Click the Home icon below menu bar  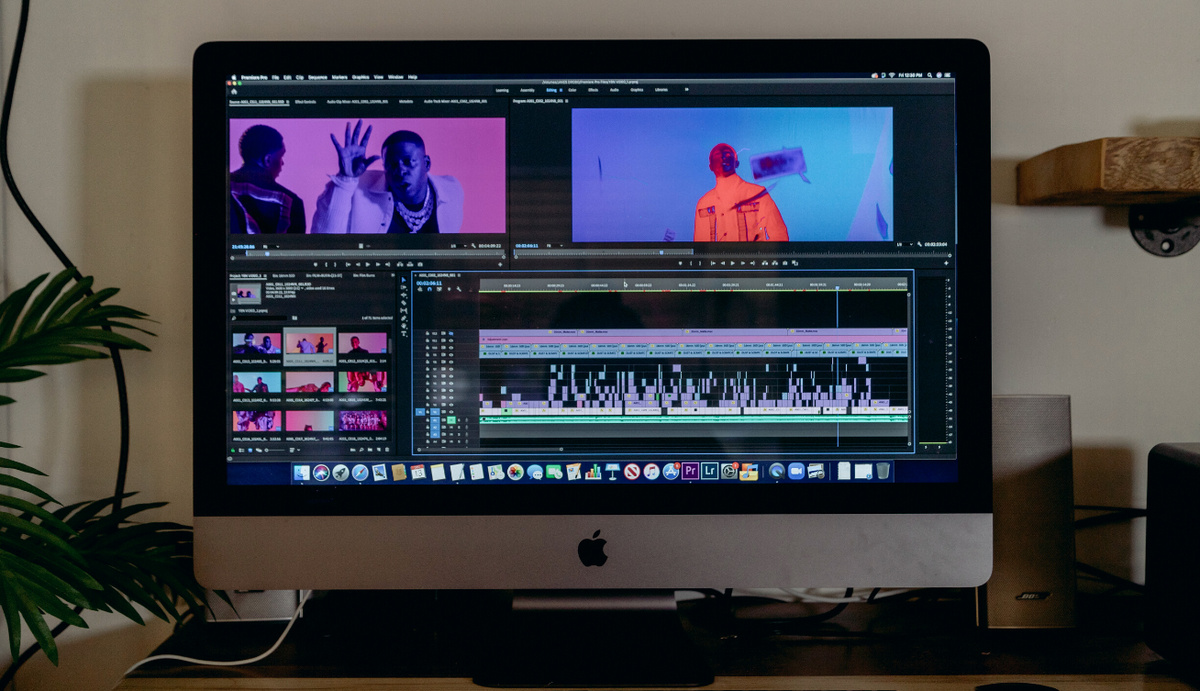click(x=234, y=91)
